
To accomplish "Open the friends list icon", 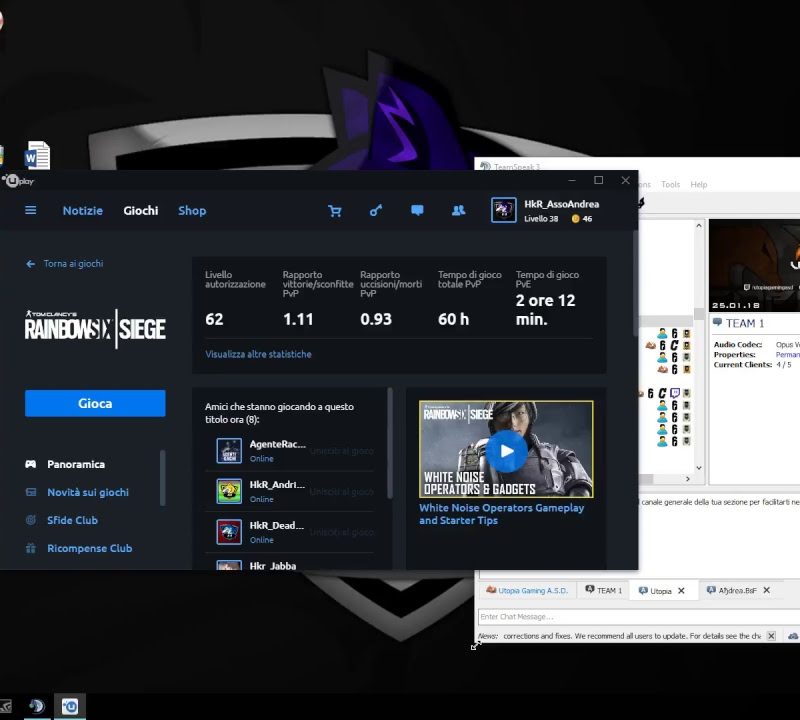I will click(x=458, y=210).
